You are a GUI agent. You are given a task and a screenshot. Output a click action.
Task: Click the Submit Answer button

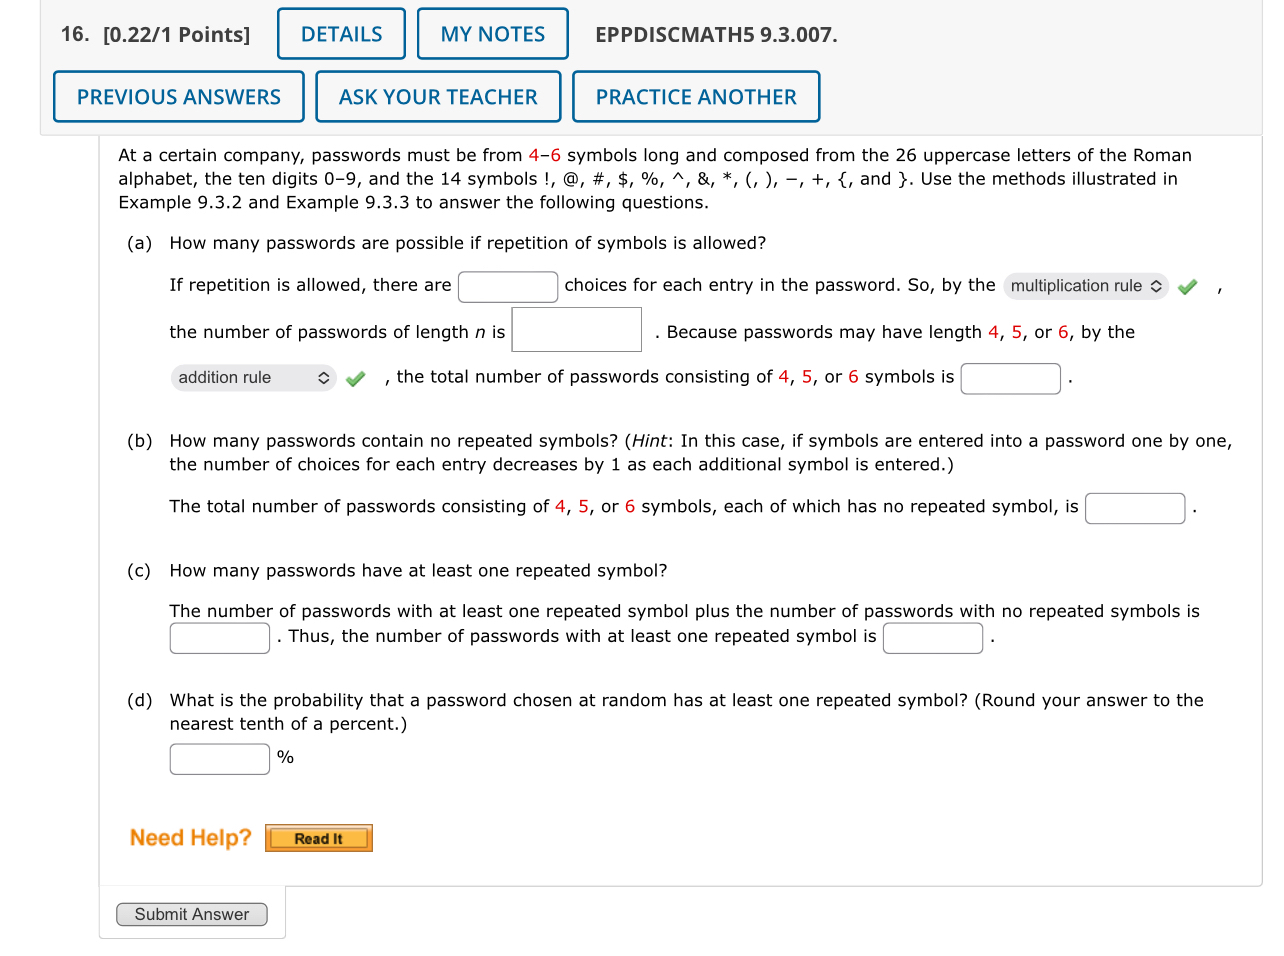click(191, 914)
